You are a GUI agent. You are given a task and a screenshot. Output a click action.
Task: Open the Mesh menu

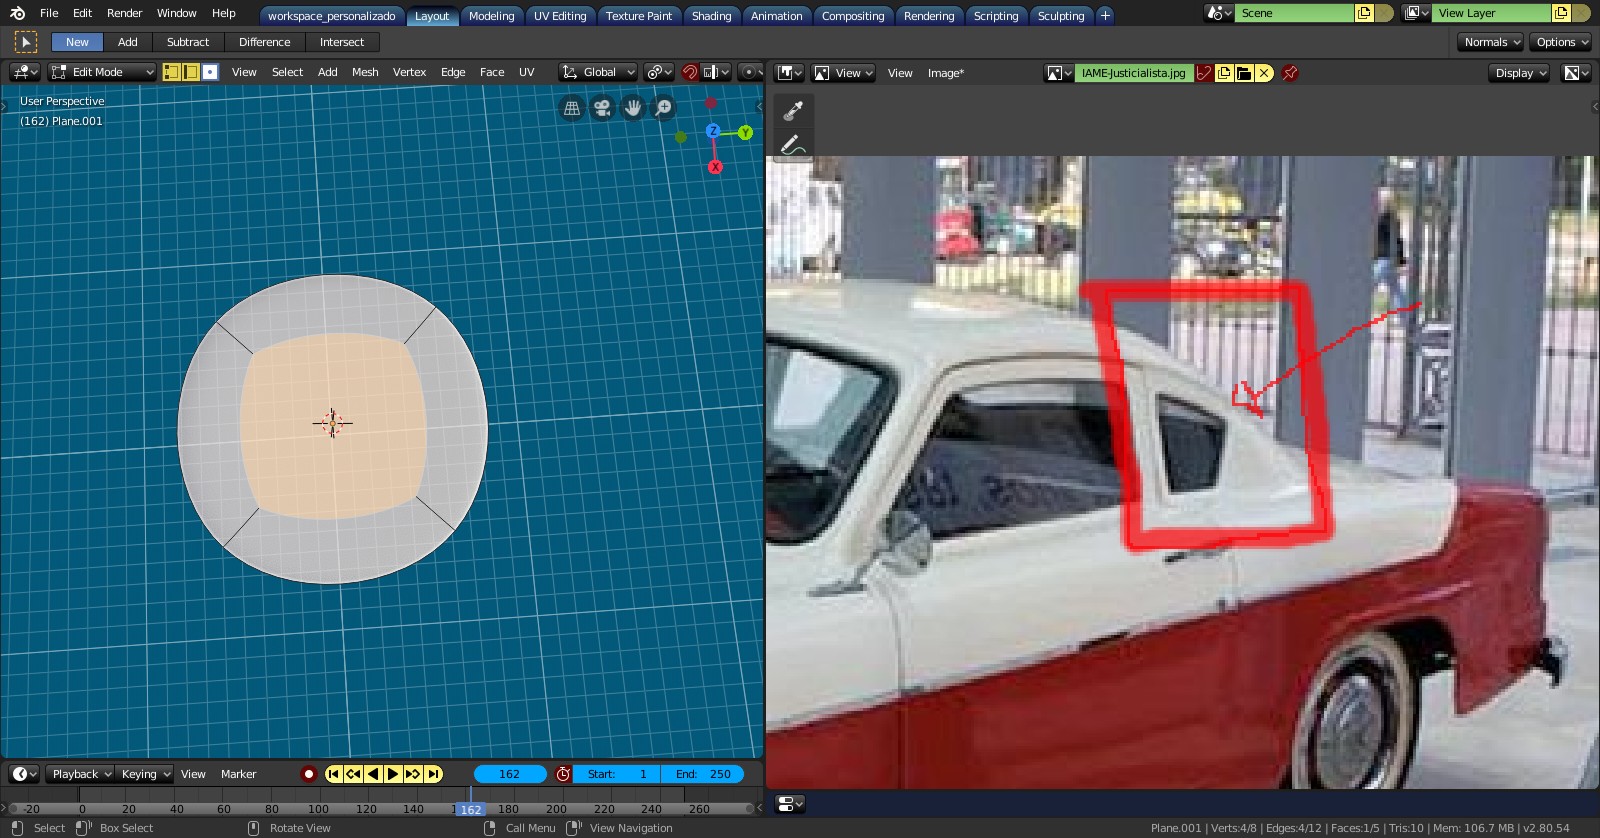[x=365, y=72]
